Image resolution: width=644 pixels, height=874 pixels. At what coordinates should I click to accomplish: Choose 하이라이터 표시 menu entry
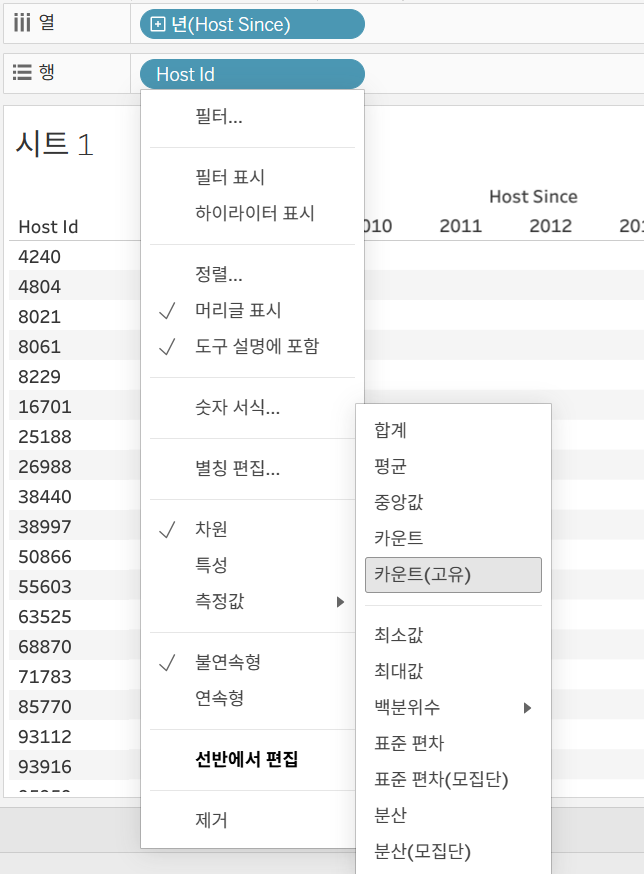254,213
